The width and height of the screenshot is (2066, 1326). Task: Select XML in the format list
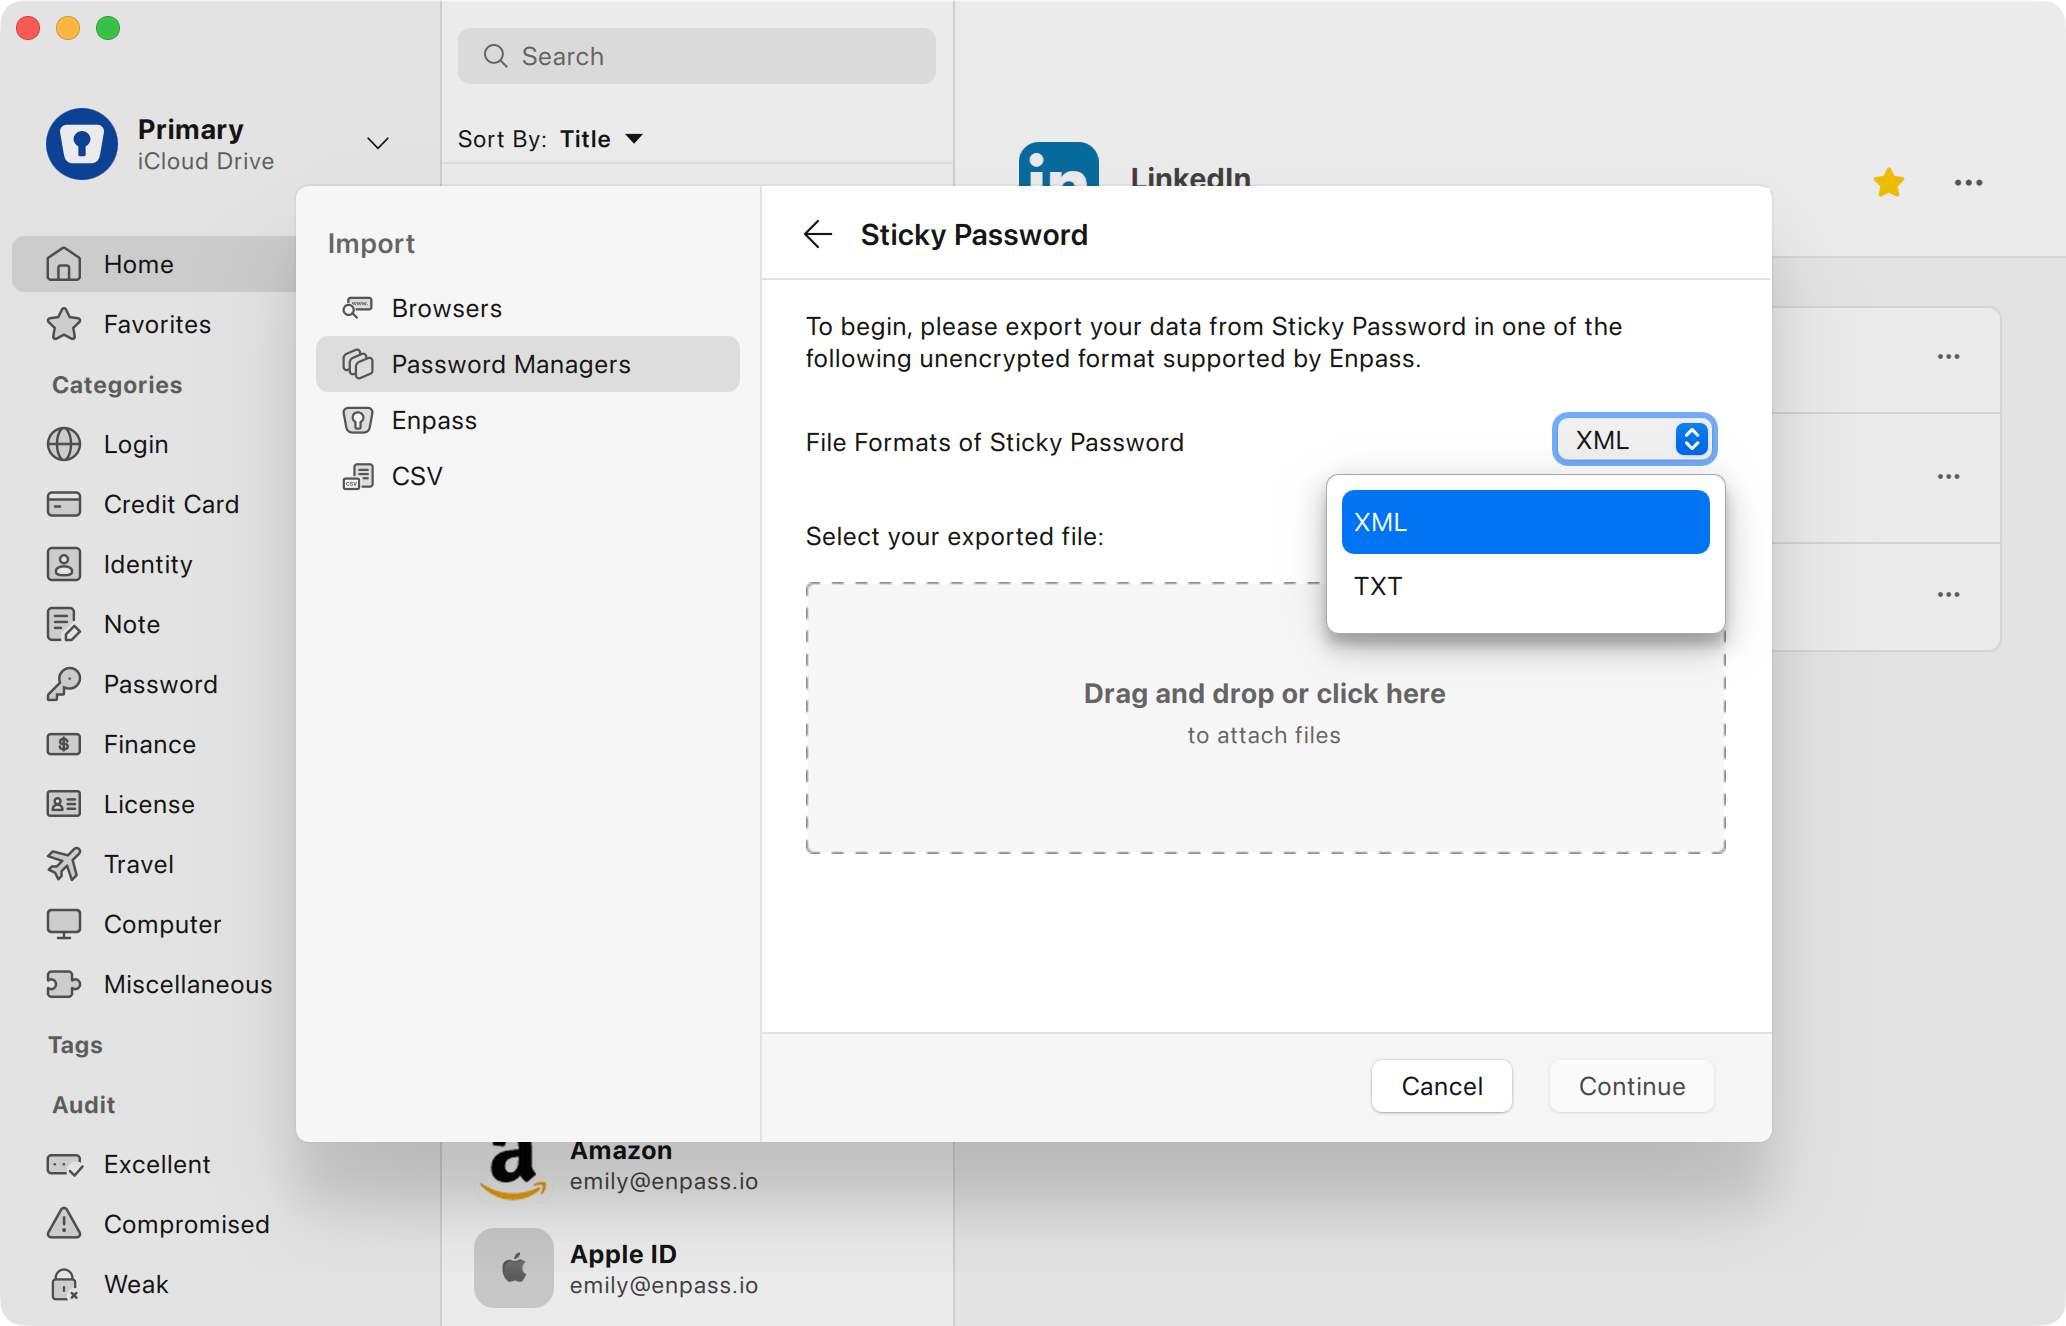coord(1525,522)
